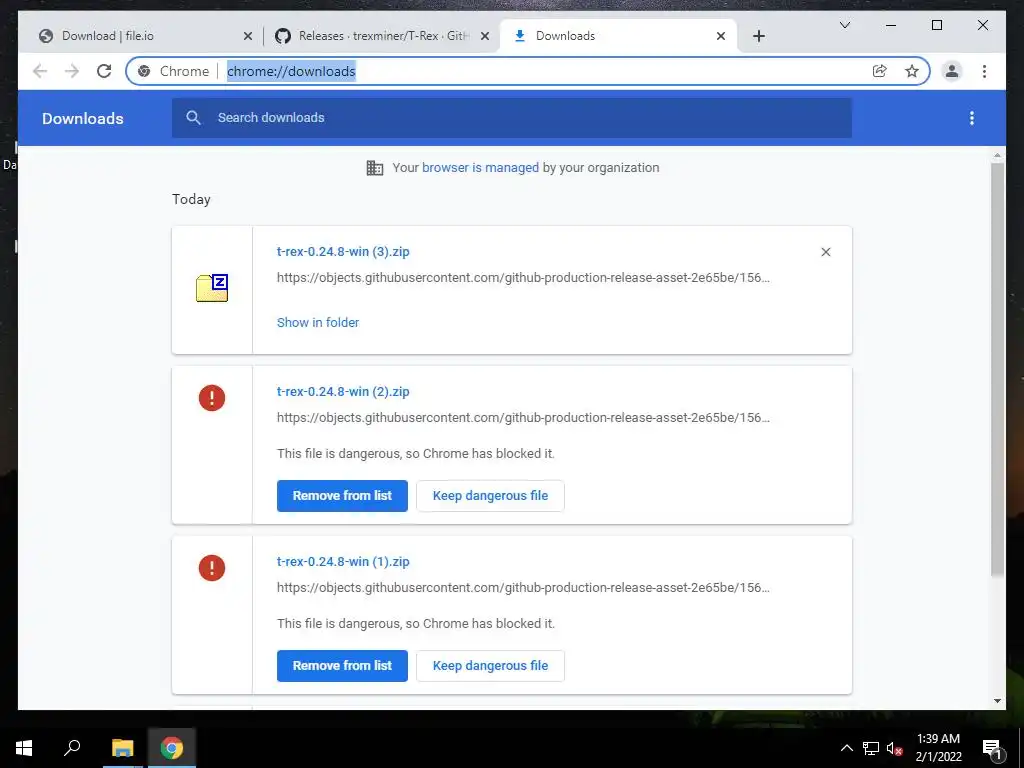
Task: Bookmark this page with the star icon
Action: 912,71
